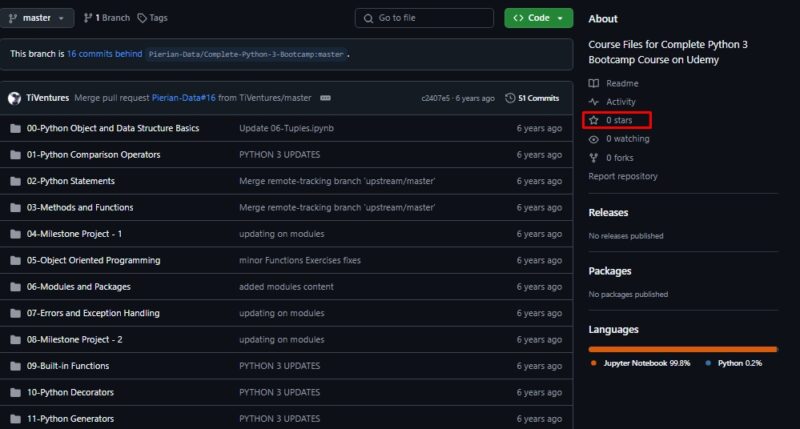Open 00-Python Object and Data Structure Basics folder
Viewport: 800px width, 429px height.
click(113, 128)
